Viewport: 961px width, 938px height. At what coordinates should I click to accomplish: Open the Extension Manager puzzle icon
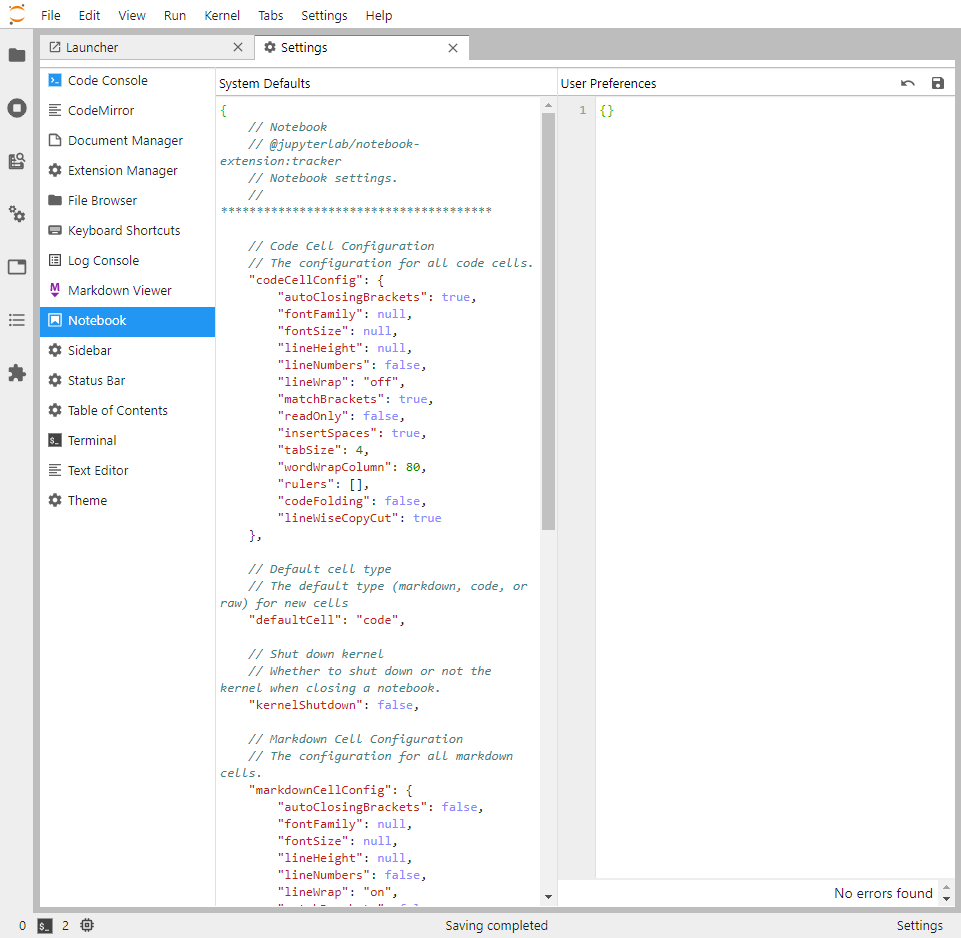(17, 373)
